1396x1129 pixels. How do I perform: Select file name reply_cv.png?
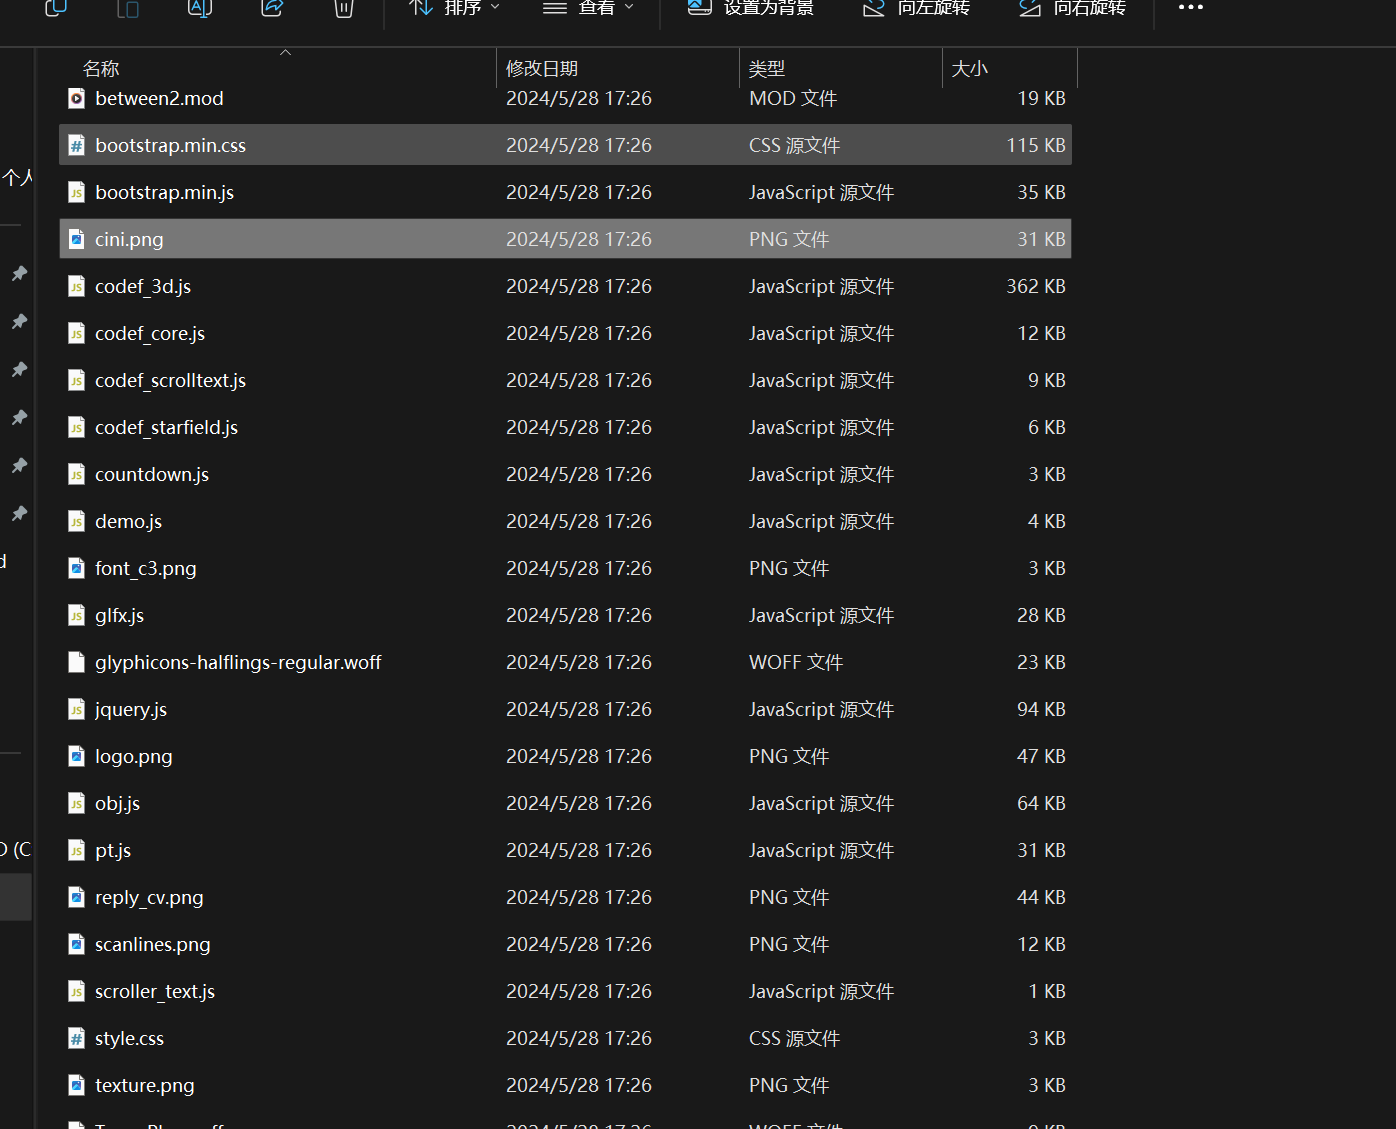[x=149, y=897]
